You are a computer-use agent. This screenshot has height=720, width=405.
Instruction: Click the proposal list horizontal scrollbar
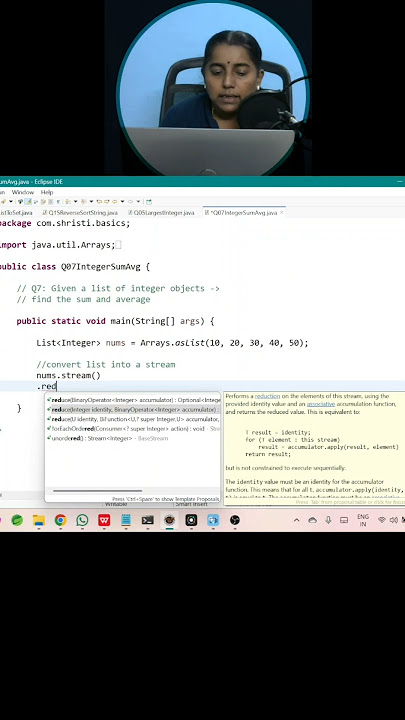pos(97,491)
